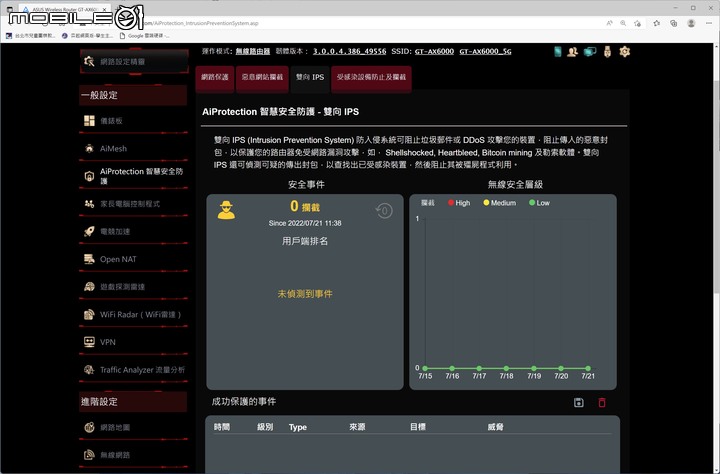Image resolution: width=720 pixels, height=474 pixels.
Task: Click the network devices status icon
Action: 590,52
